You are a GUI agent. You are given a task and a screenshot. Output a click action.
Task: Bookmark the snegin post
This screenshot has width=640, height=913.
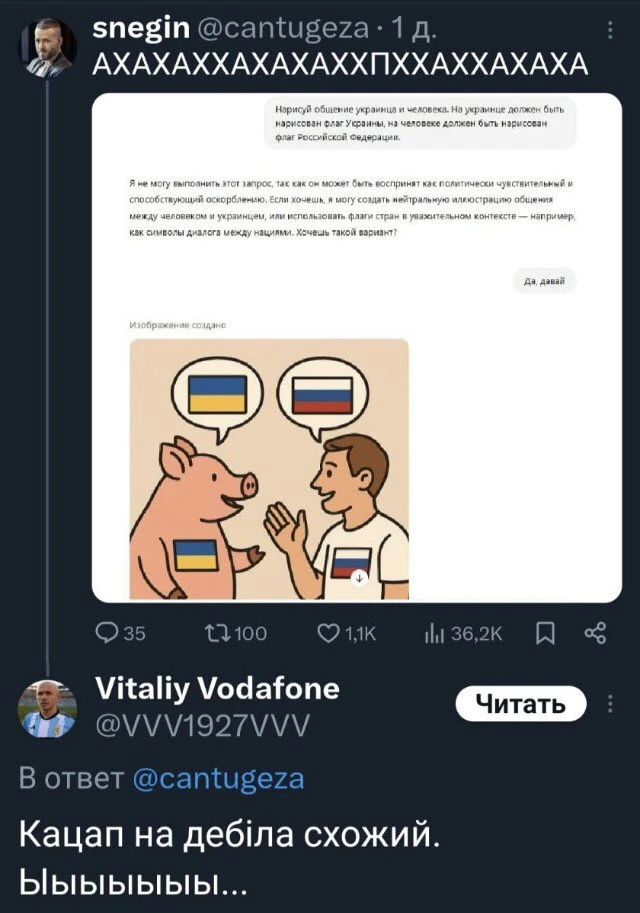(545, 634)
